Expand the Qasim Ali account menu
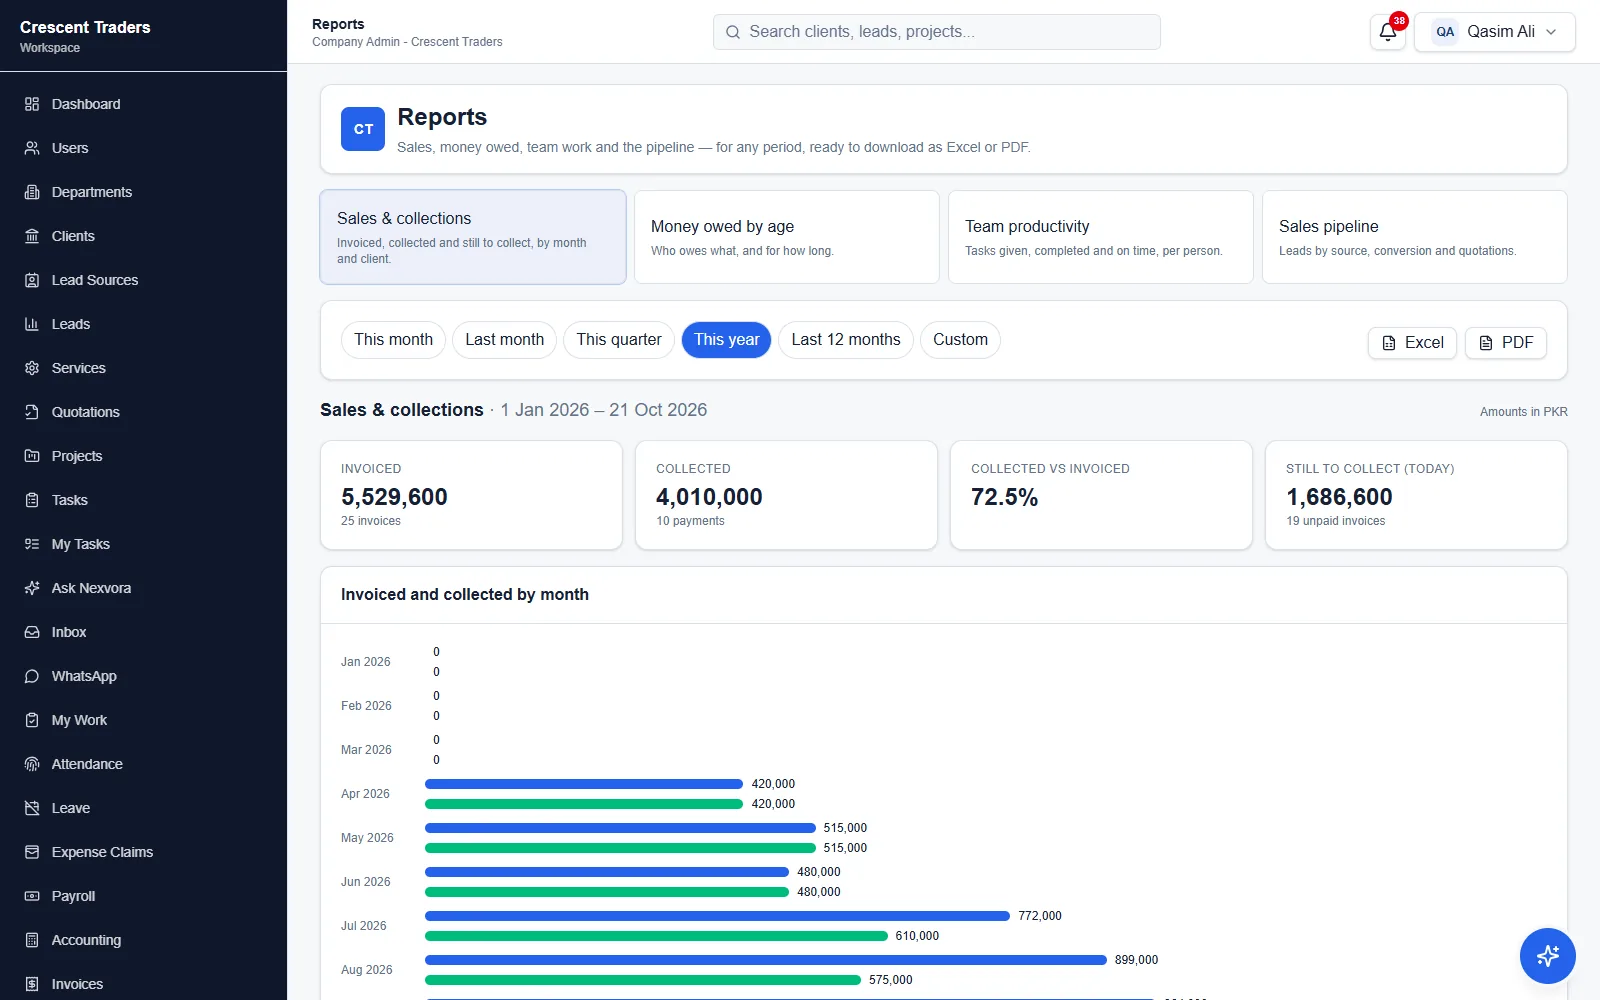The image size is (1600, 1000). [x=1495, y=32]
